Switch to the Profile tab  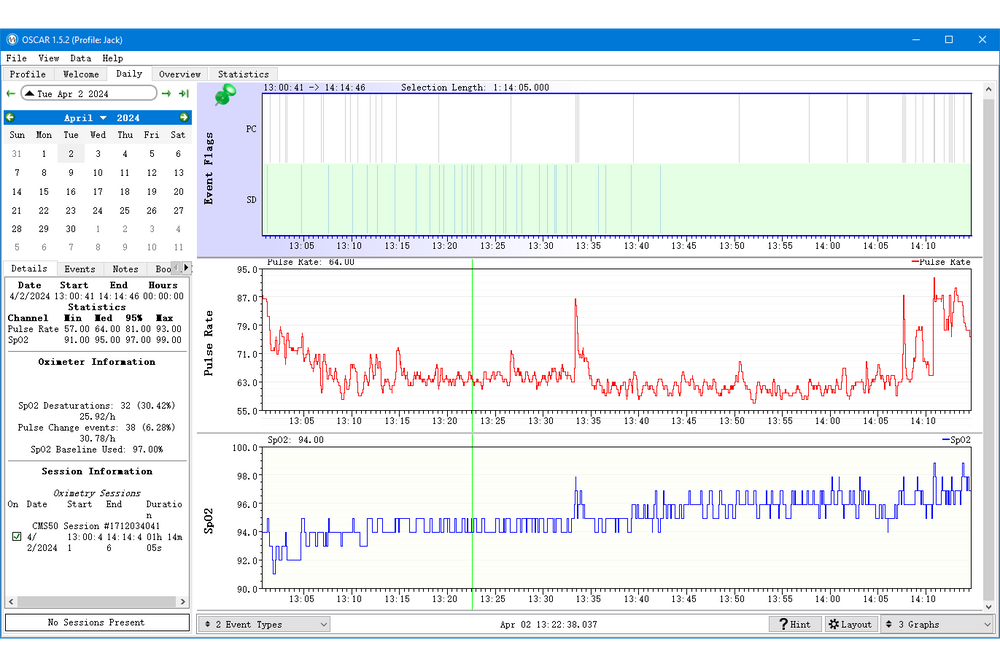(27, 75)
